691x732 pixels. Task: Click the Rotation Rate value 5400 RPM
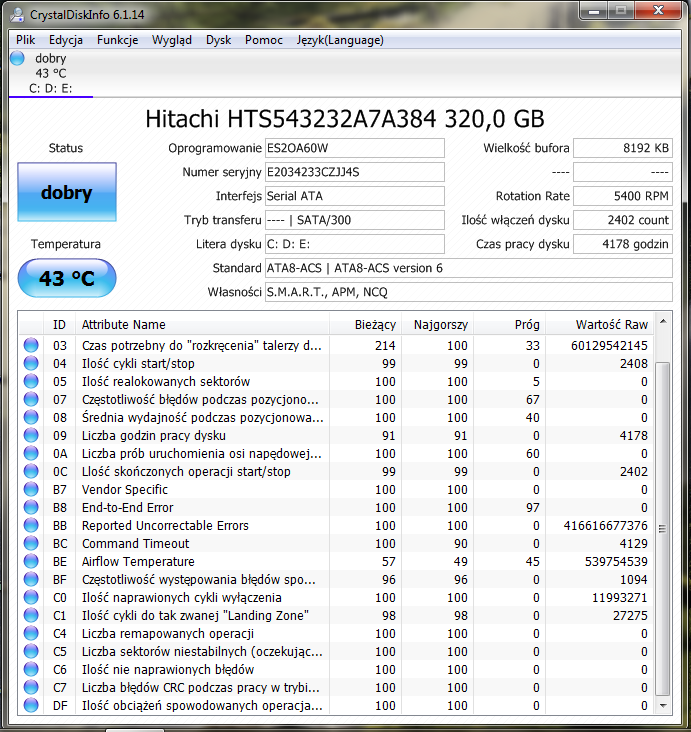[x=623, y=196]
